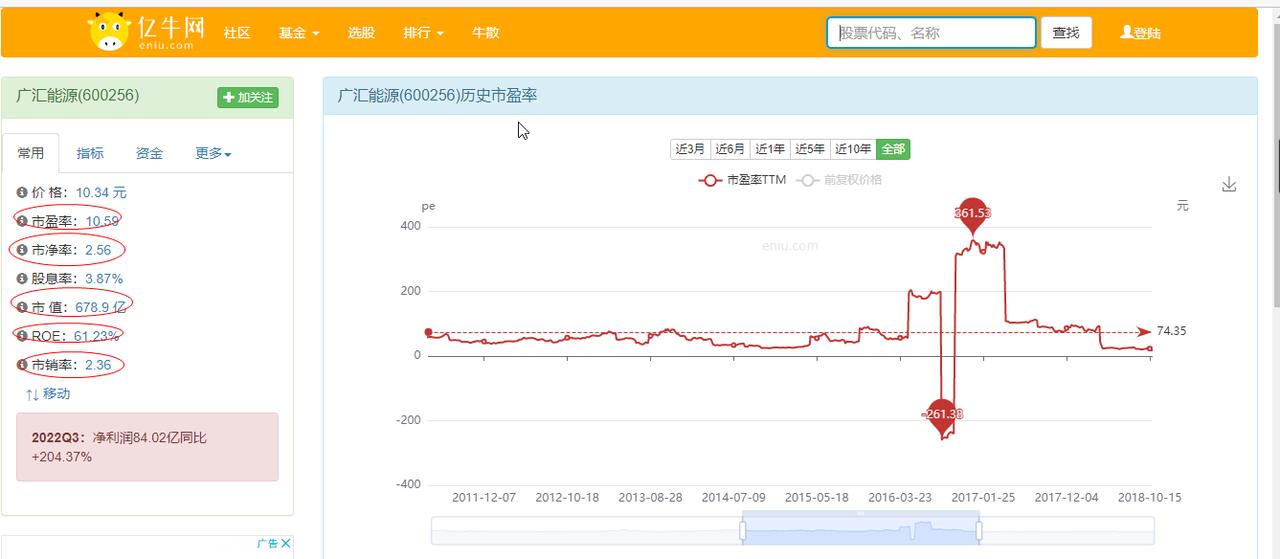Click the left zoom slider handle

(743, 531)
